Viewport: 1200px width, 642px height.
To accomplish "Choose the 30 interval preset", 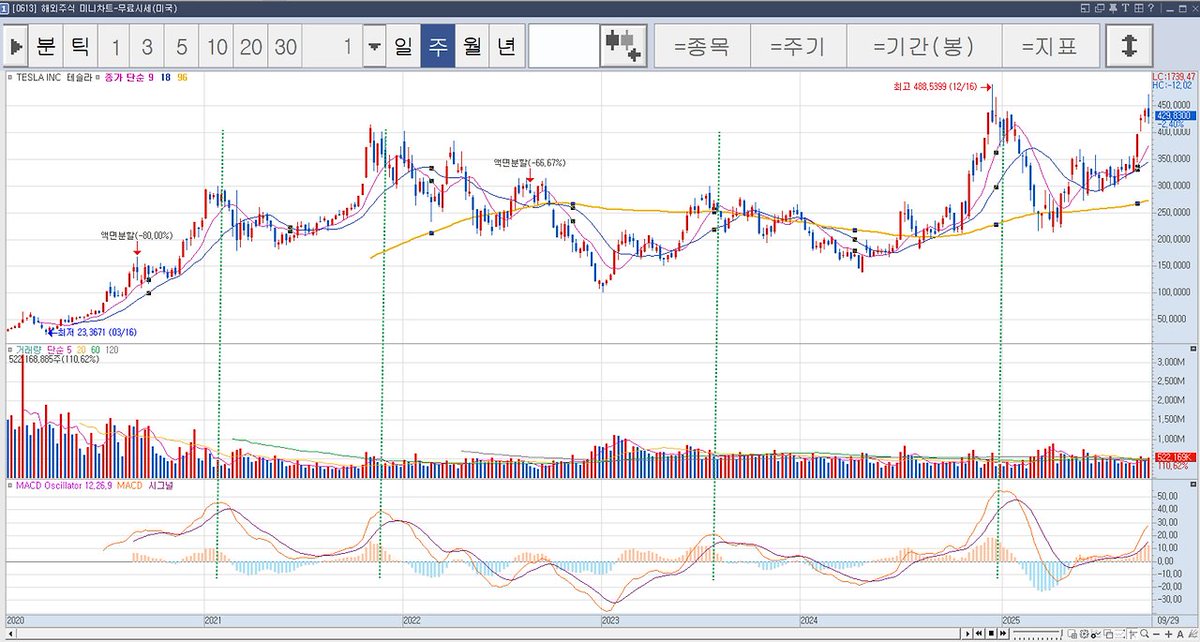I will 286,47.
